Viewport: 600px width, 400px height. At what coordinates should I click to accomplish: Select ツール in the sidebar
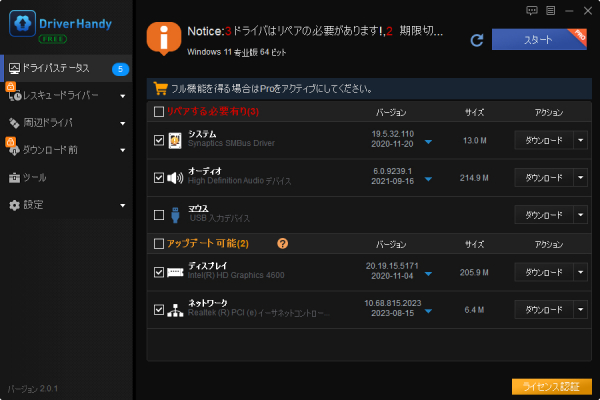(x=35, y=177)
